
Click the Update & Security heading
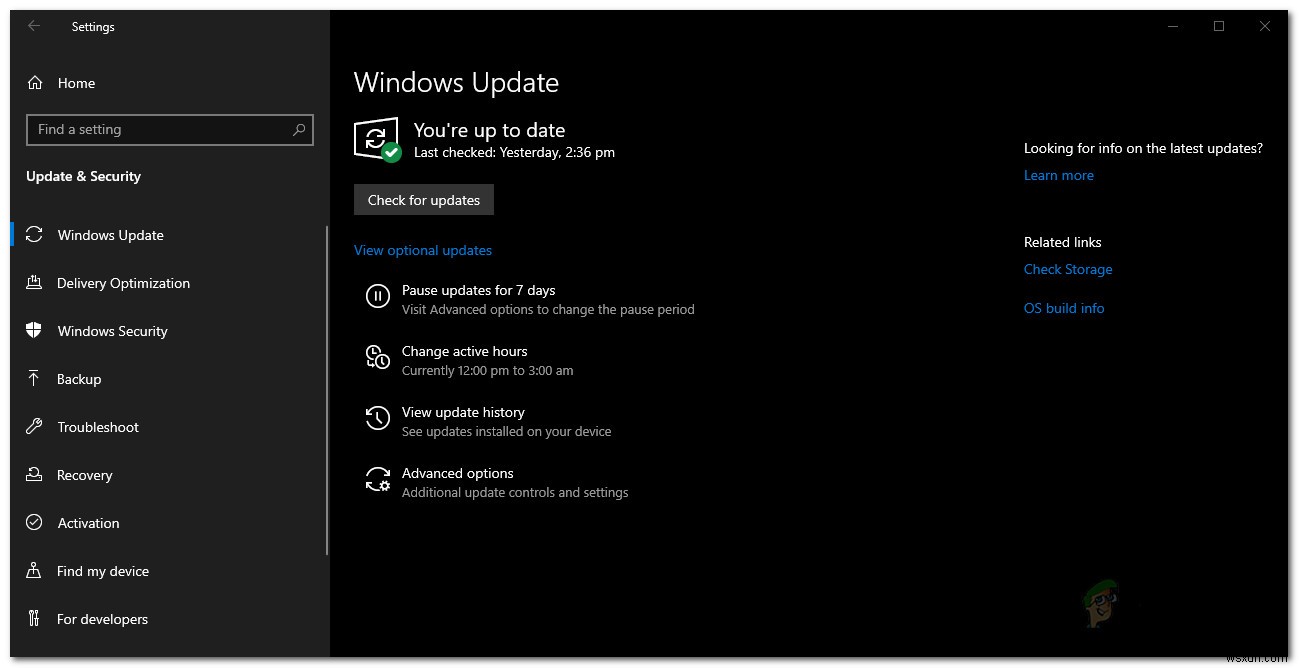tap(83, 176)
